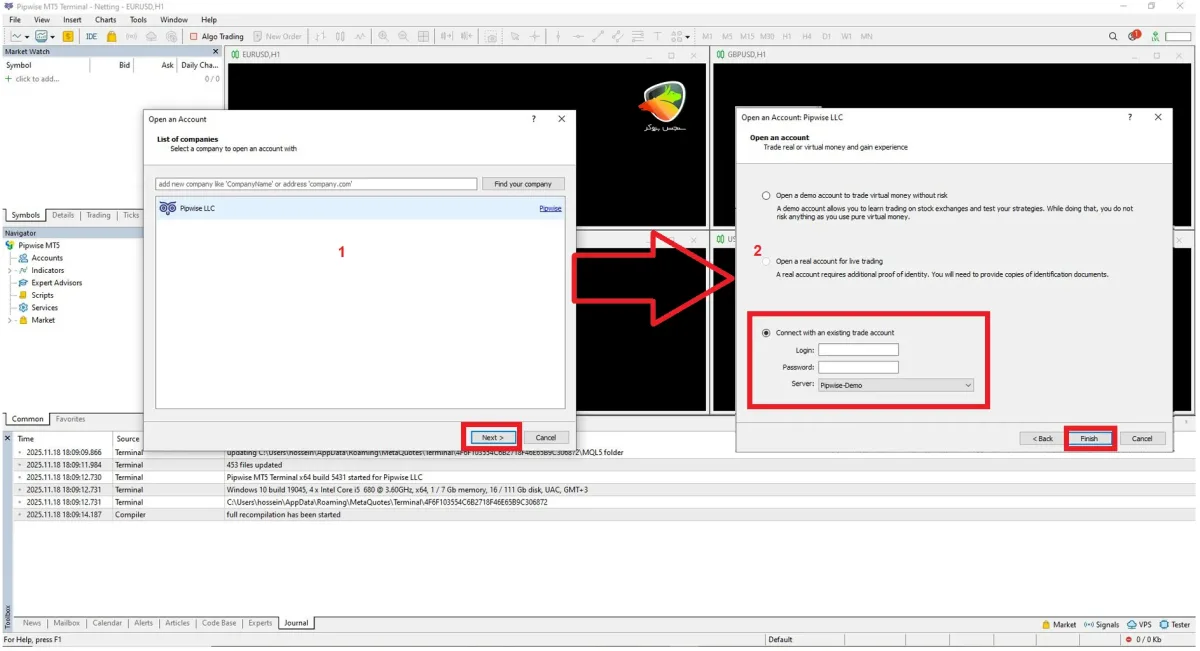1200x651 pixels.
Task: Open the File menu
Action: click(15, 20)
